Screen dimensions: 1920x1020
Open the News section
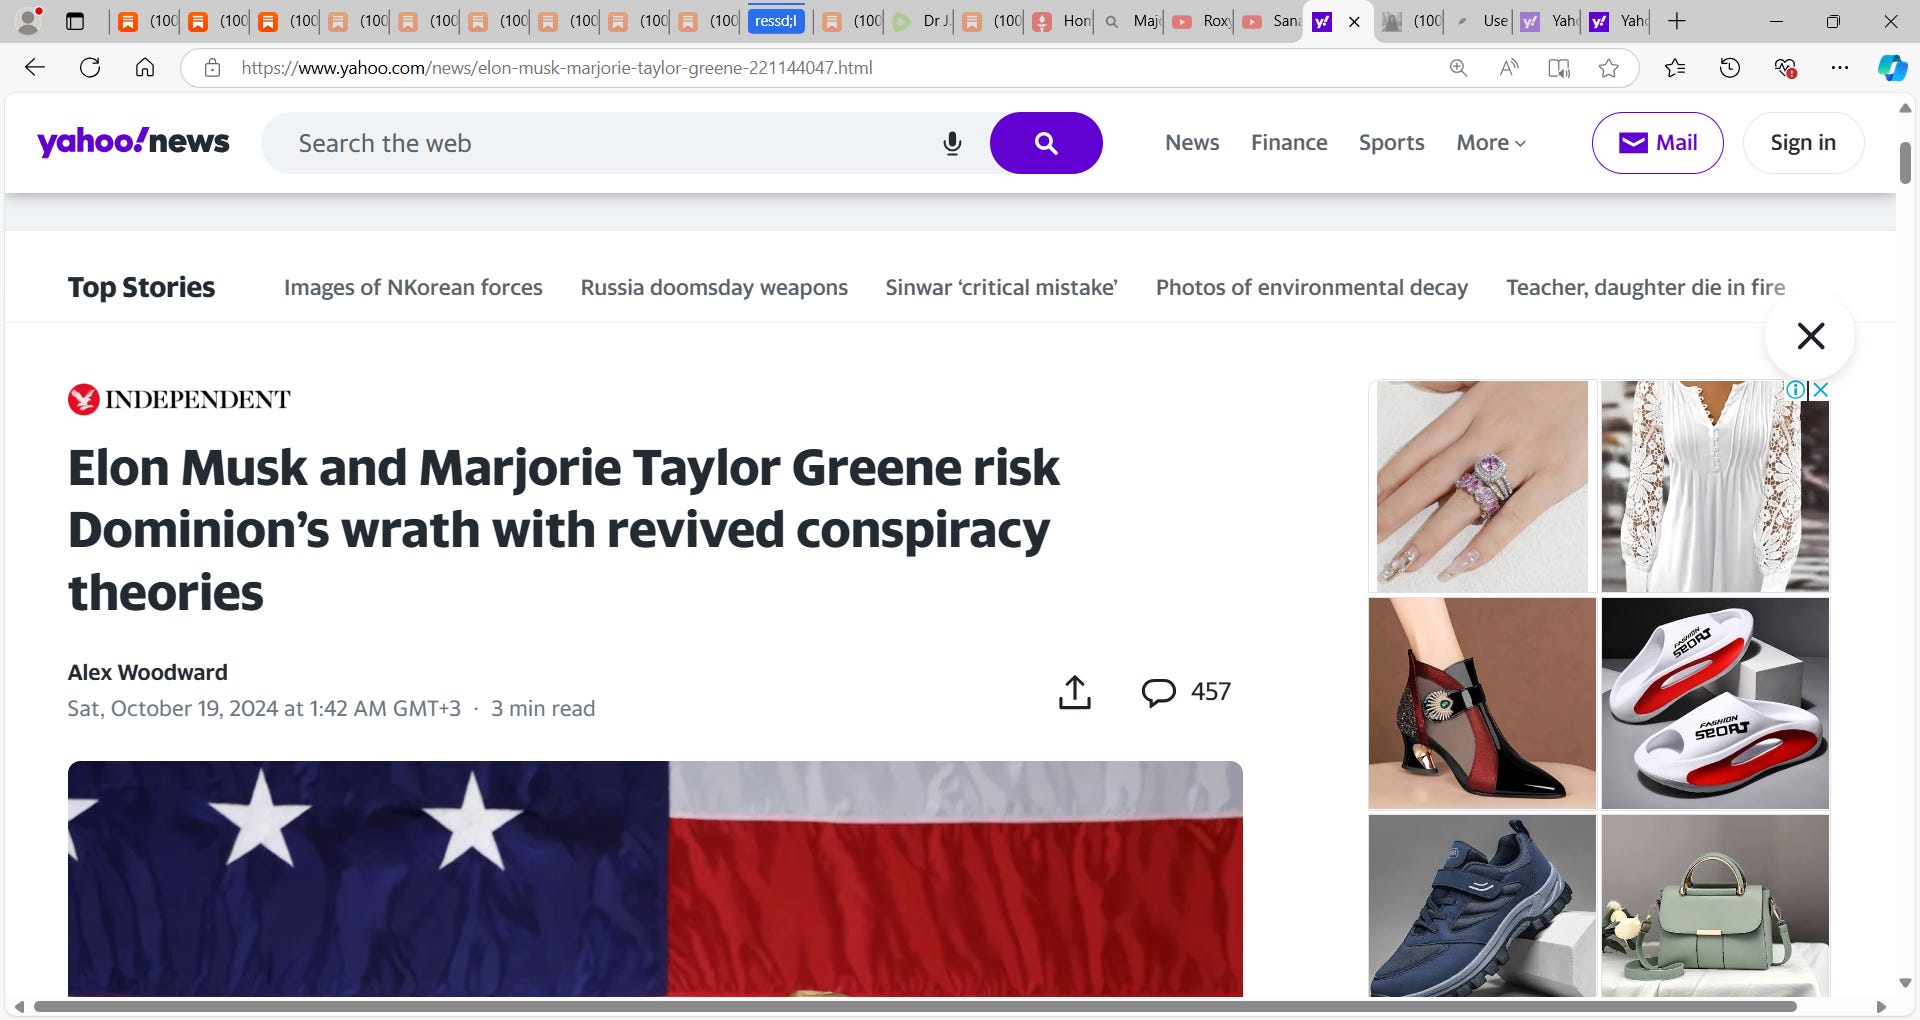(1192, 143)
